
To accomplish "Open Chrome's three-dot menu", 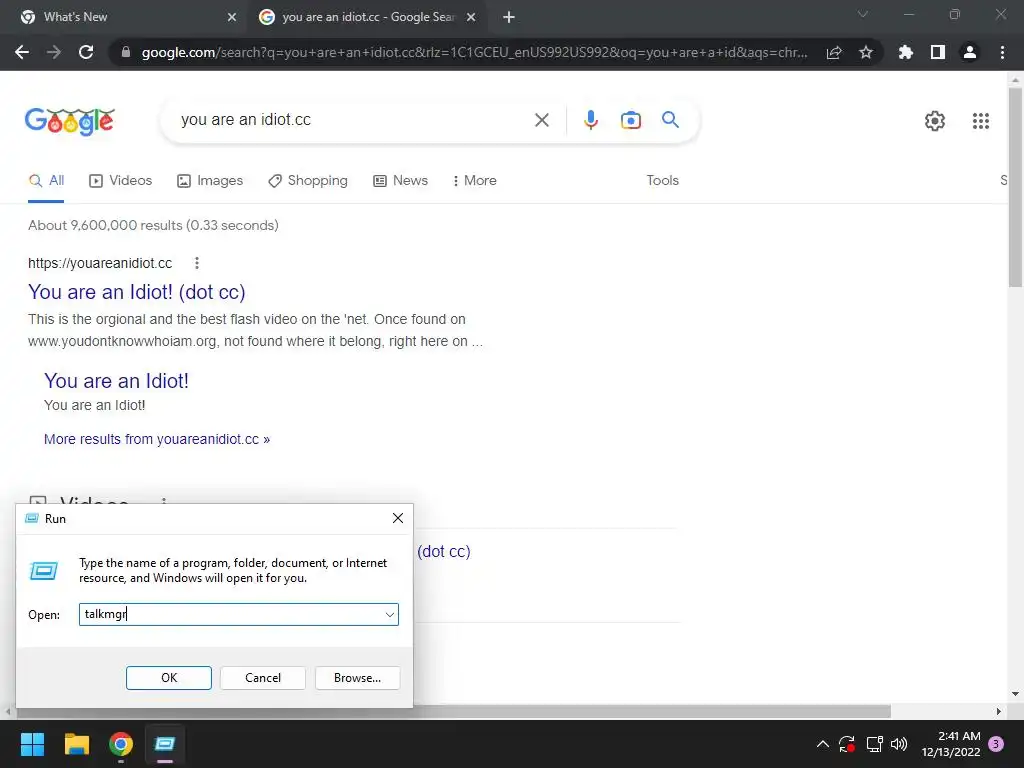I will (1002, 52).
